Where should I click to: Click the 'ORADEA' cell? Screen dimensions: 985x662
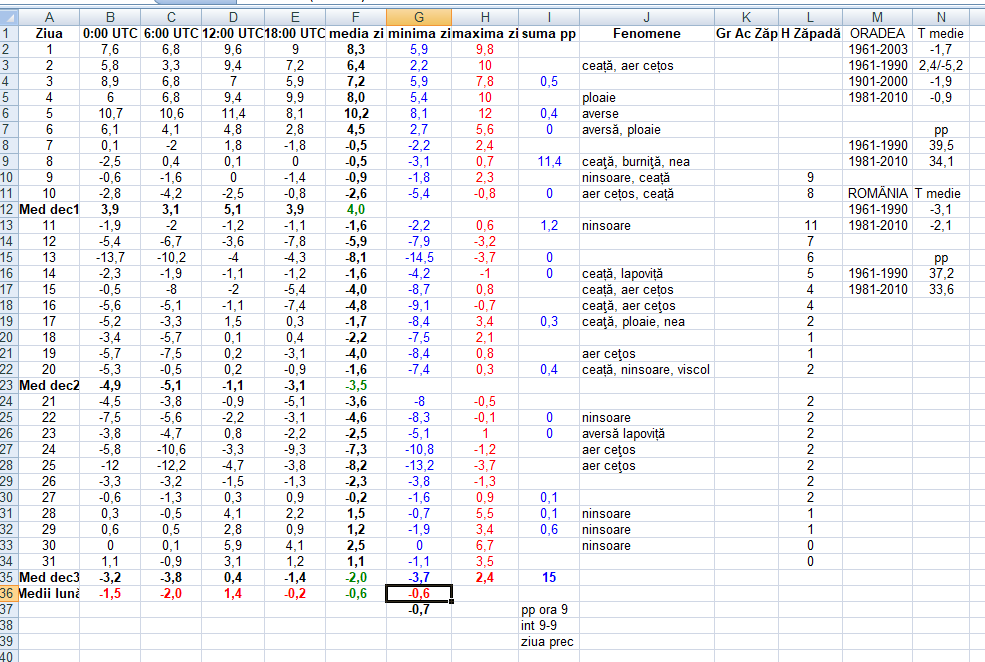[877, 34]
